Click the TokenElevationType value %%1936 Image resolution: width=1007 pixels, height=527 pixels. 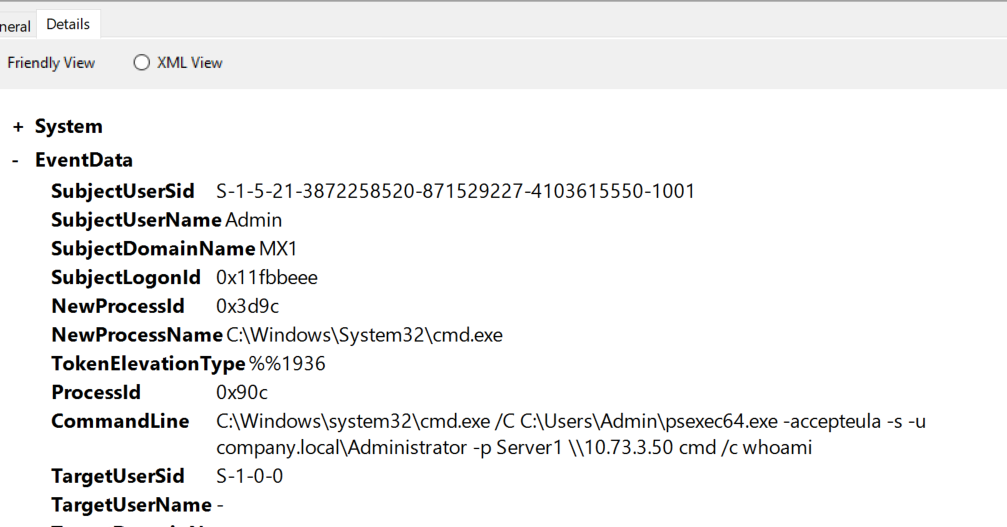pyautogui.click(x=287, y=364)
